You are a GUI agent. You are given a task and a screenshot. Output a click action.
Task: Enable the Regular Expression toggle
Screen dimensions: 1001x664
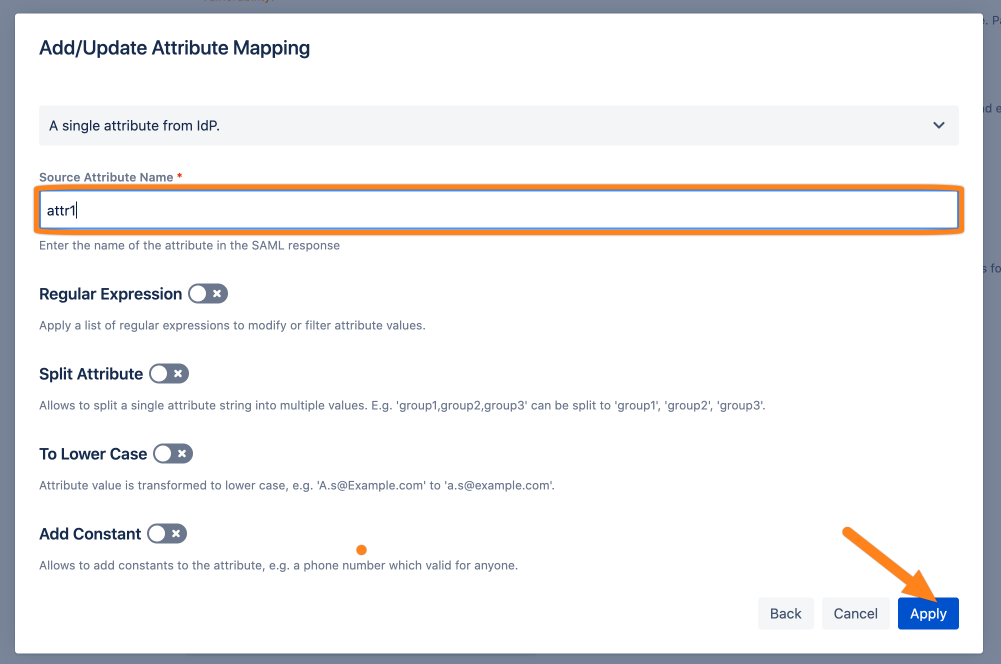point(207,294)
